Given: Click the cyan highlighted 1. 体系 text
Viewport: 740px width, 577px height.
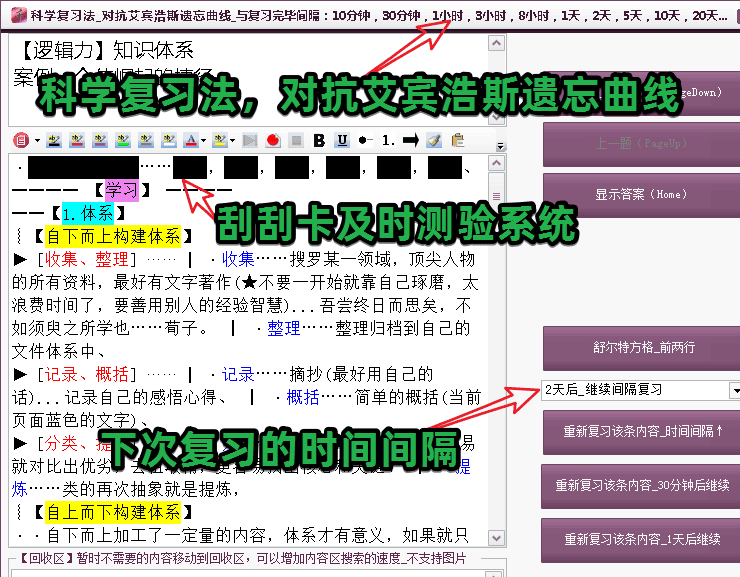Looking at the screenshot, I should (x=88, y=214).
